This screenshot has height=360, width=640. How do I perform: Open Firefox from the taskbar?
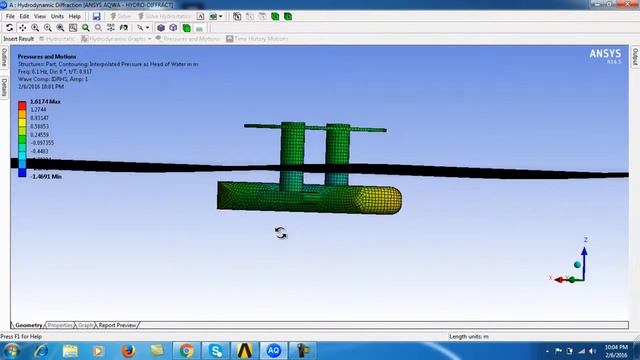[x=128, y=351]
